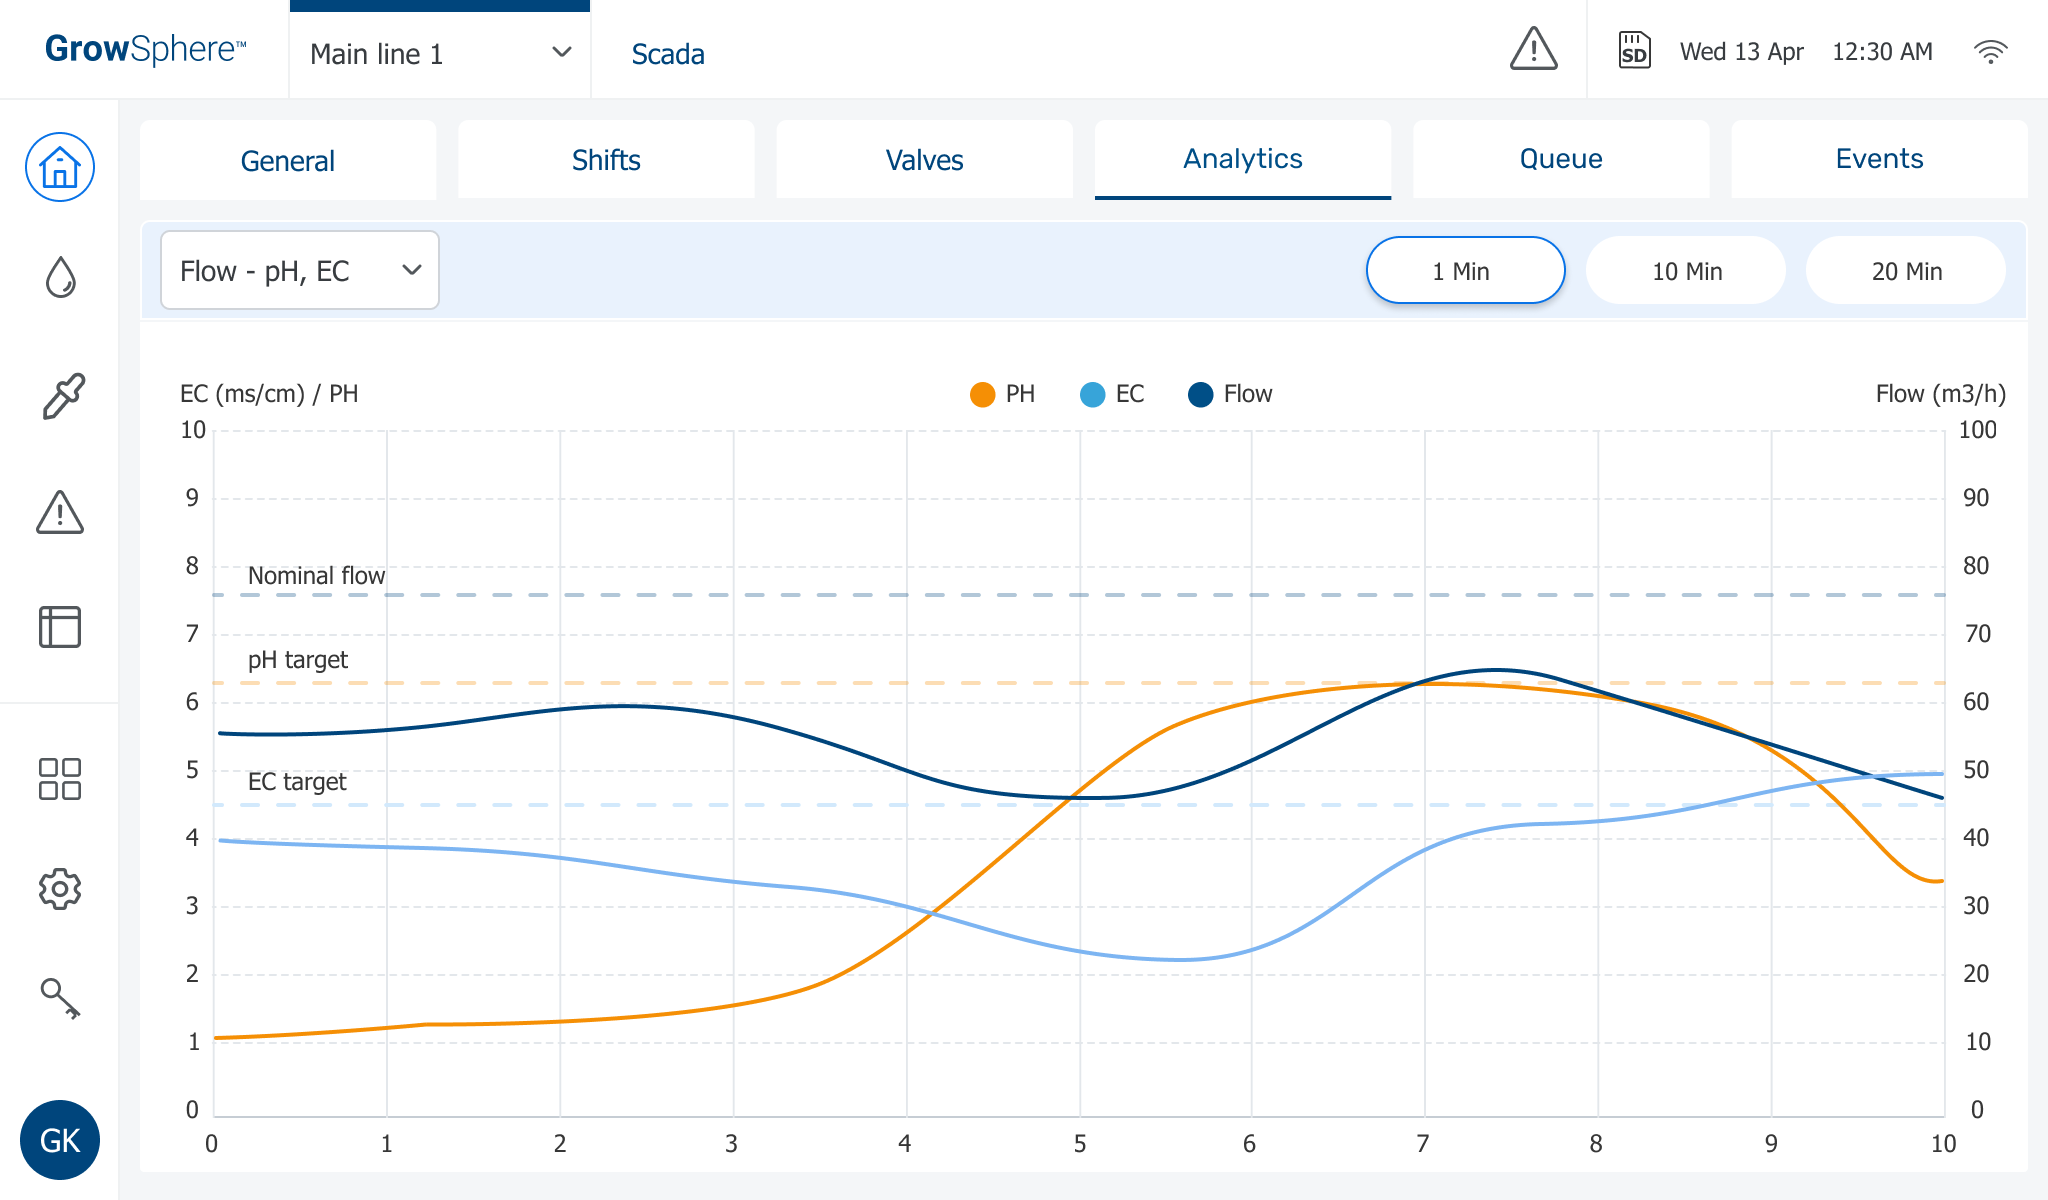Click the 12:30 AM time

point(1882,51)
